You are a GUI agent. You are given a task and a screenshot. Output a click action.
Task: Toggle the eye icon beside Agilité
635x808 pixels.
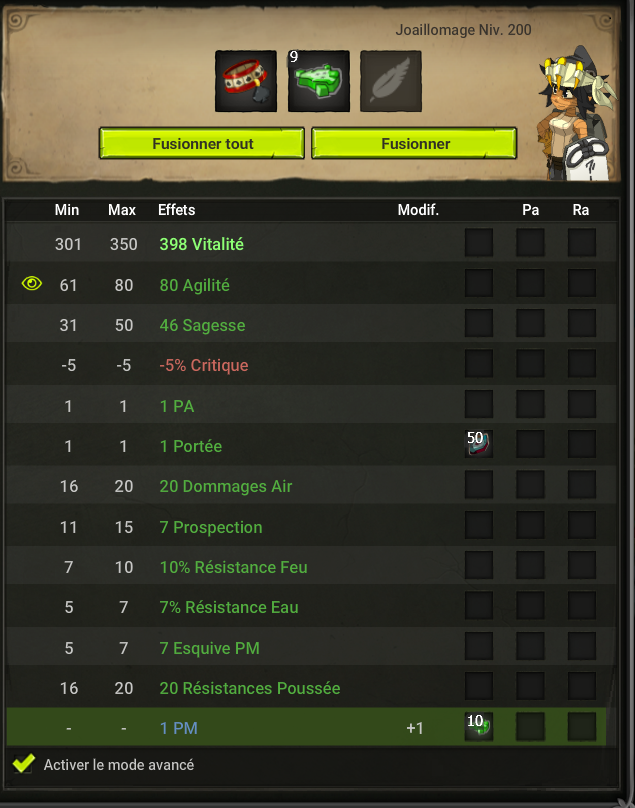coord(32,283)
